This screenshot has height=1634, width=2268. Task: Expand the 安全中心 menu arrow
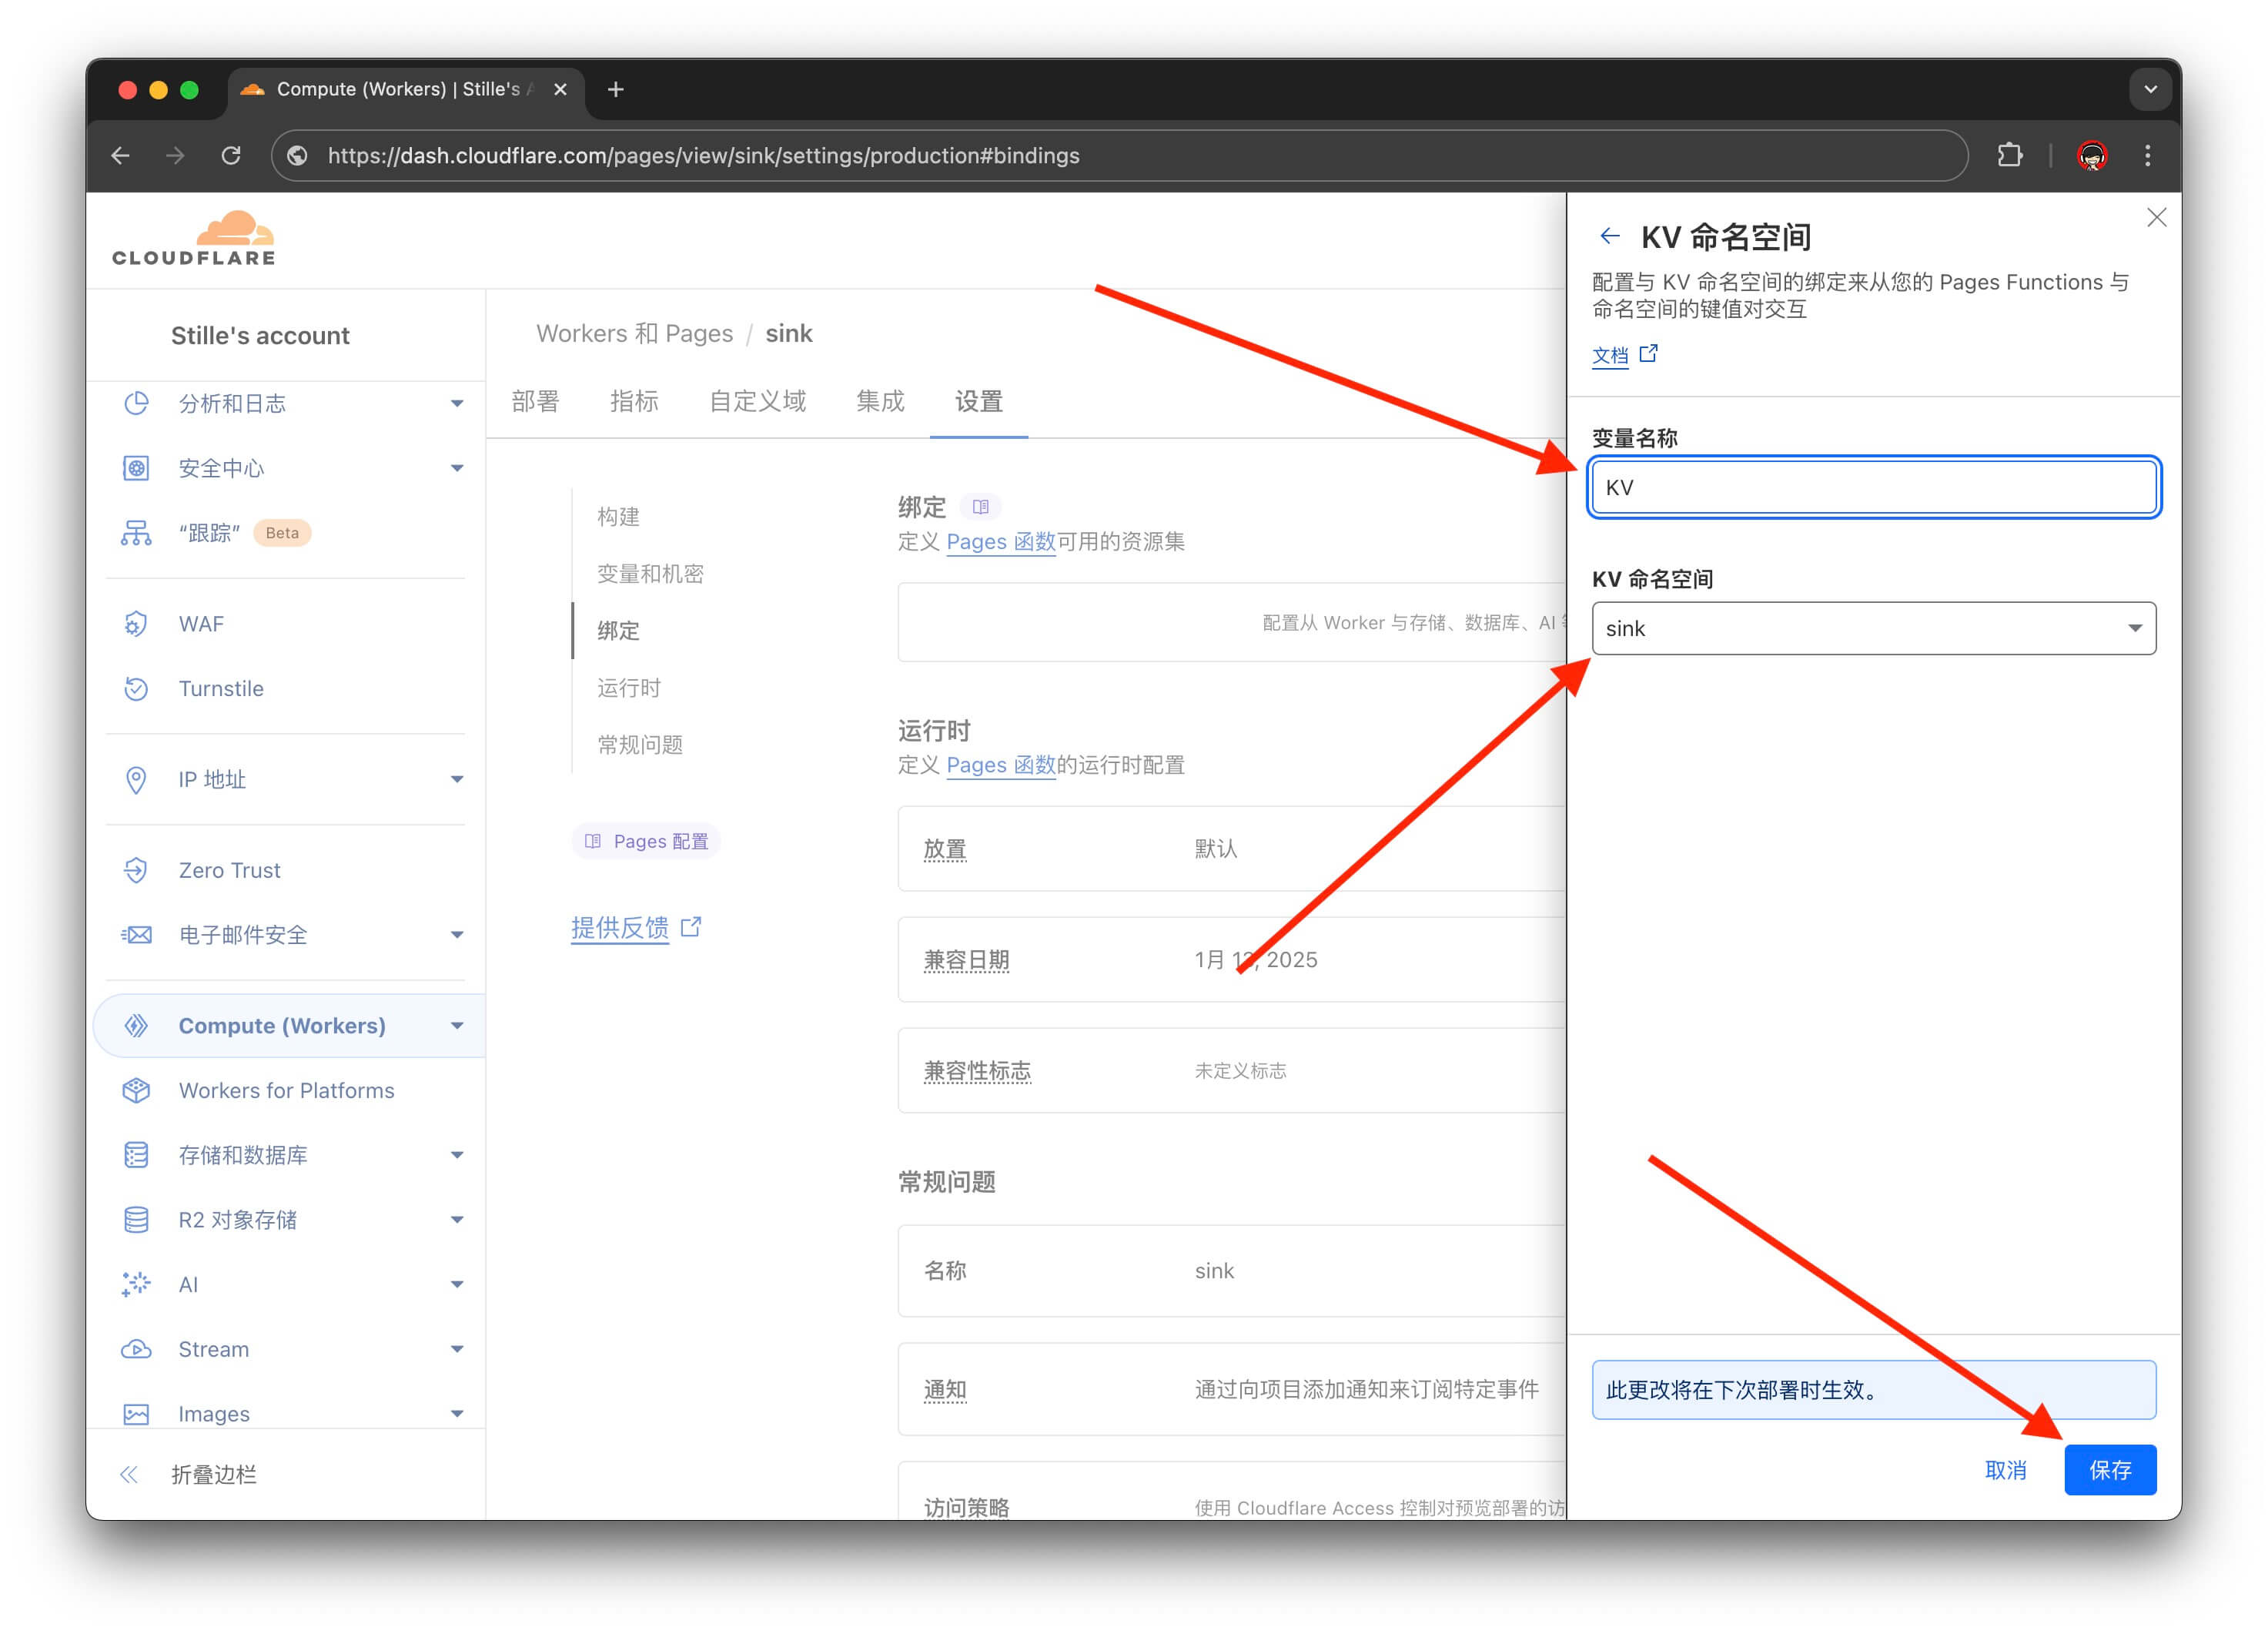tap(457, 468)
